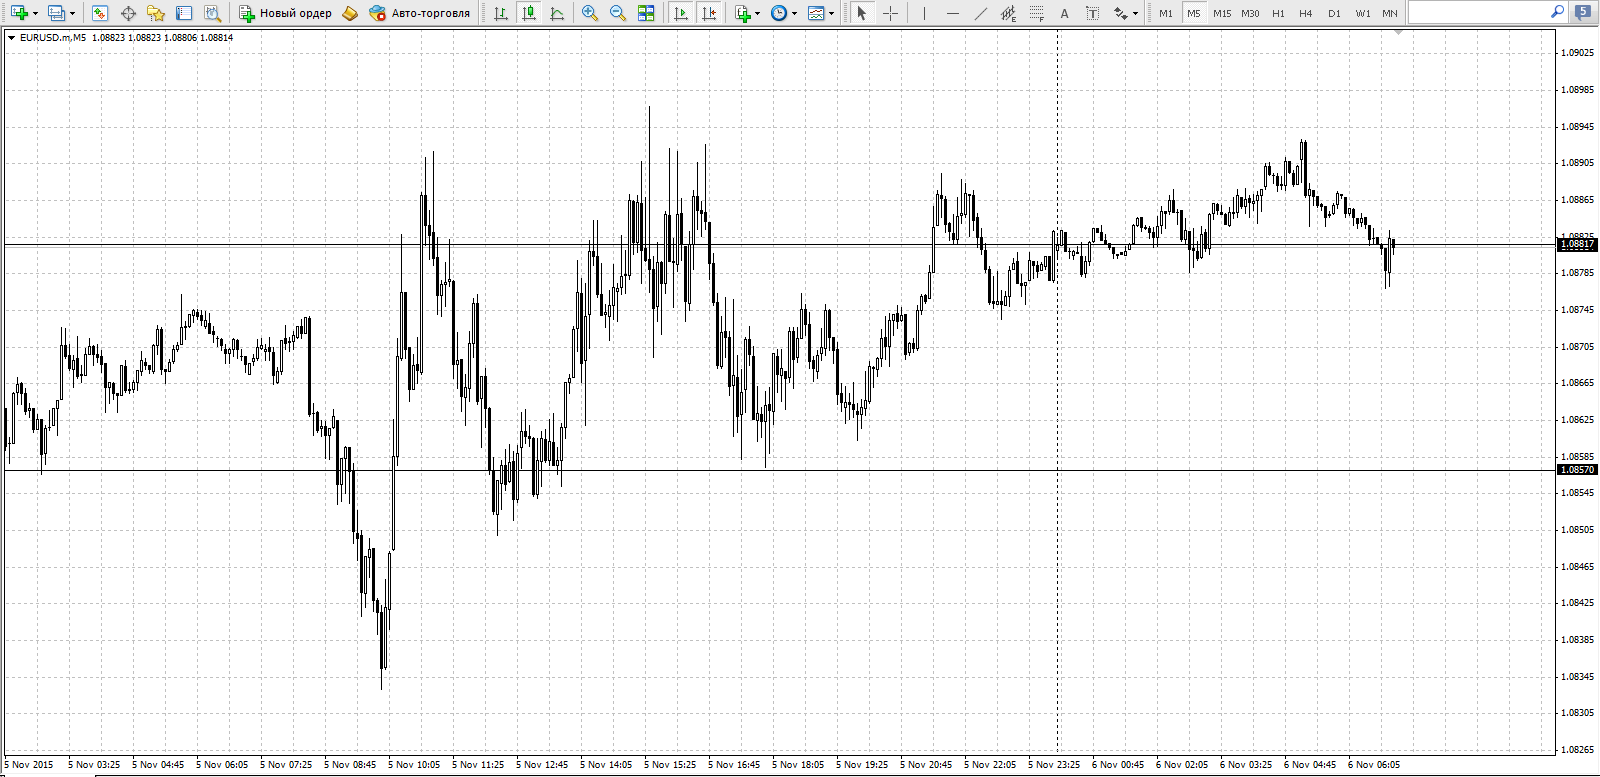This screenshot has height=777, width=1600.
Task: Open the Data Window crosshair-circle icon
Action: (128, 13)
